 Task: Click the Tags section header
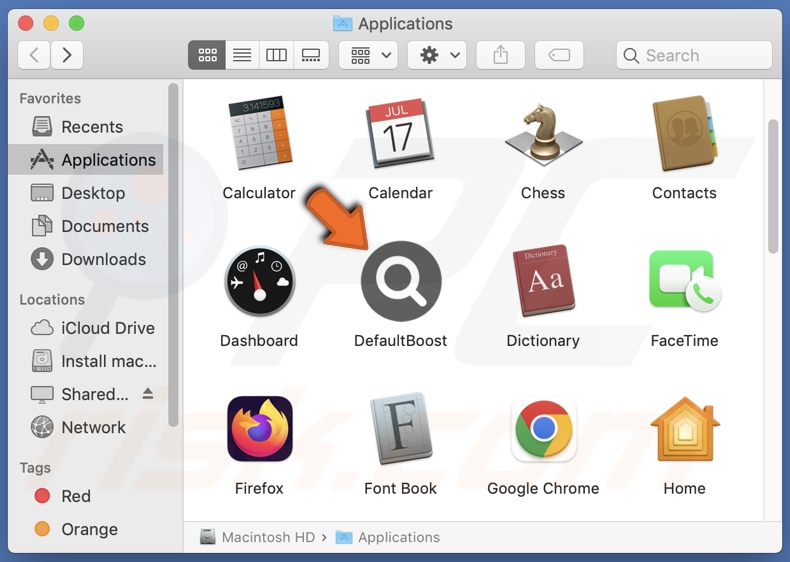point(35,468)
